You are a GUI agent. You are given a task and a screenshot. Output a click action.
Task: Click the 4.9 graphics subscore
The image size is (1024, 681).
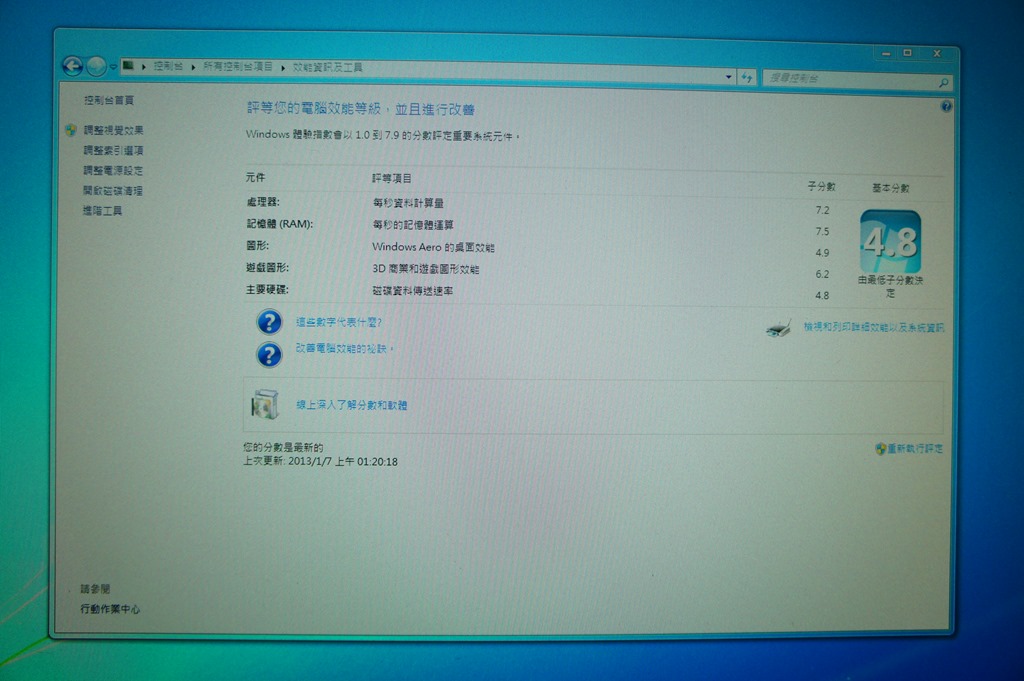822,253
